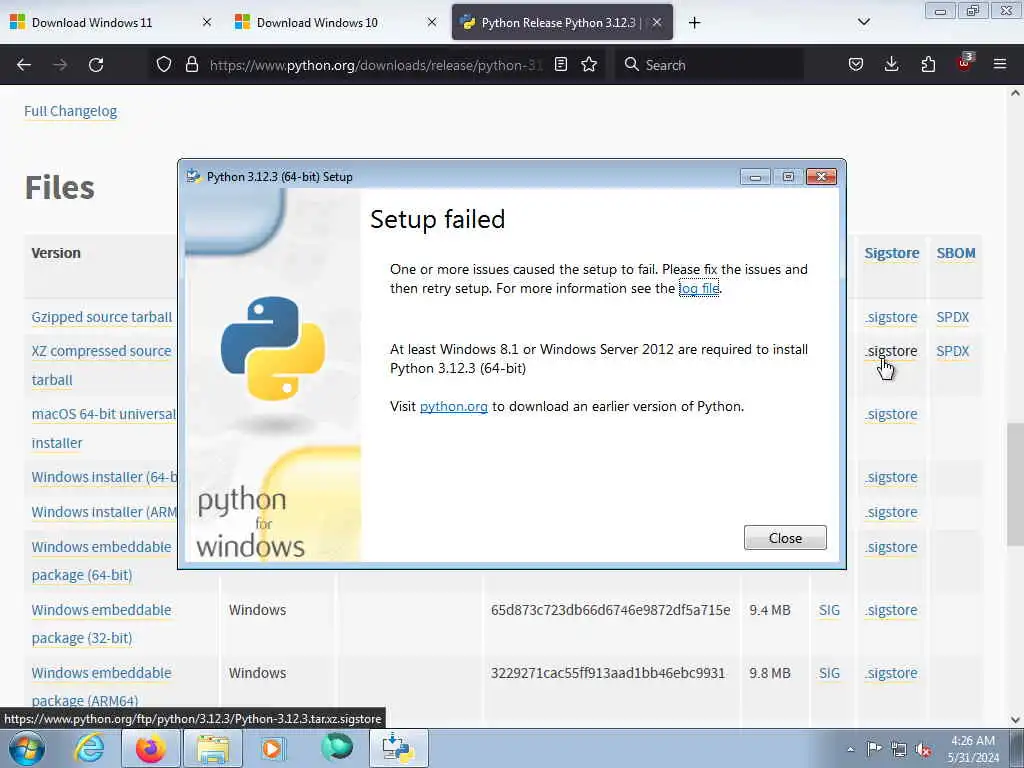This screenshot has height=768, width=1024.
Task: Reload the page with the refresh icon
Action: point(96,65)
